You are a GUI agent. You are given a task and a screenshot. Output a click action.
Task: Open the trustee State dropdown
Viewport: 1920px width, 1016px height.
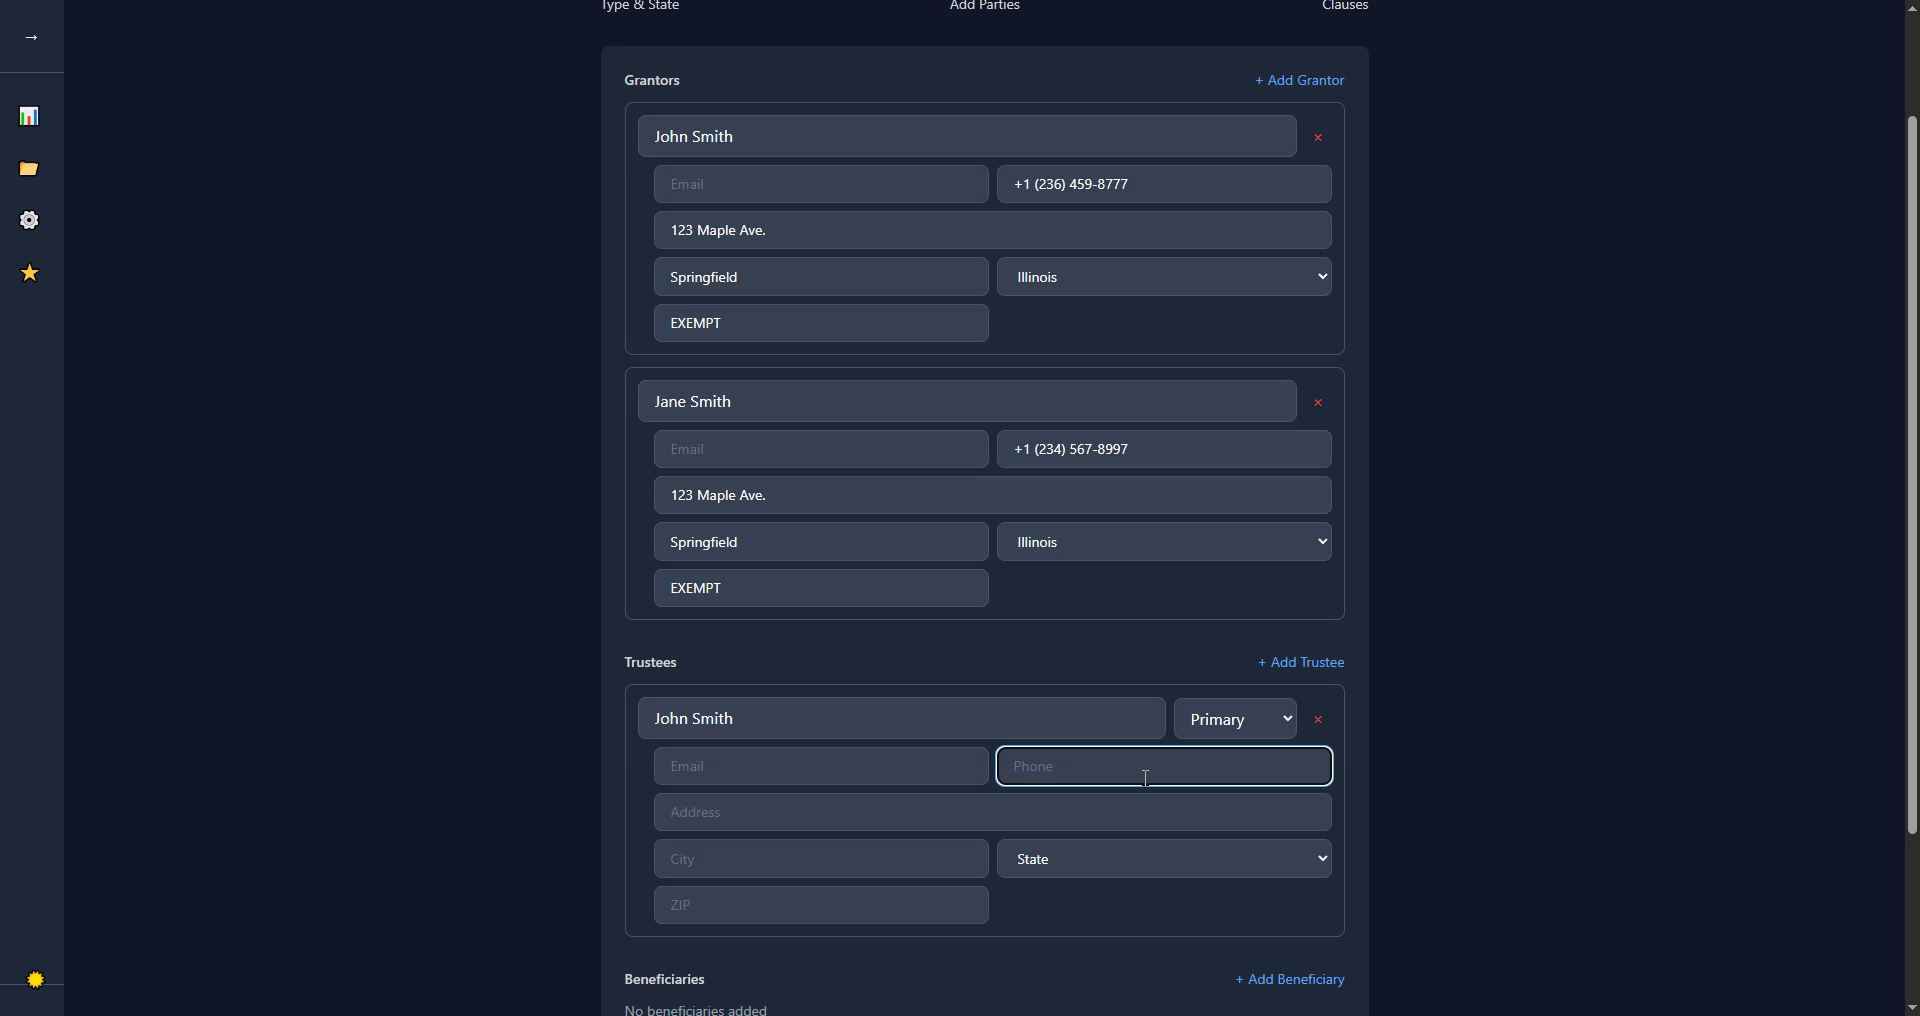point(1164,859)
